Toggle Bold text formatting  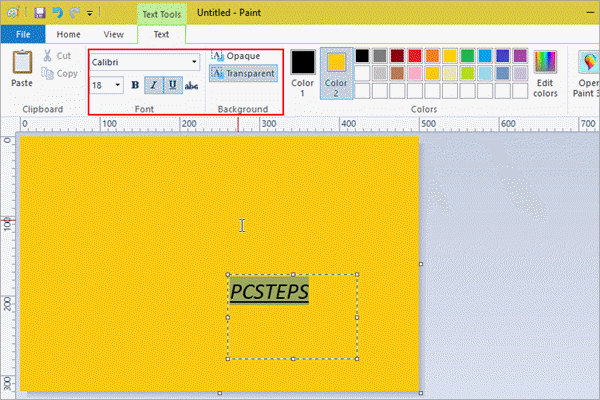[135, 86]
